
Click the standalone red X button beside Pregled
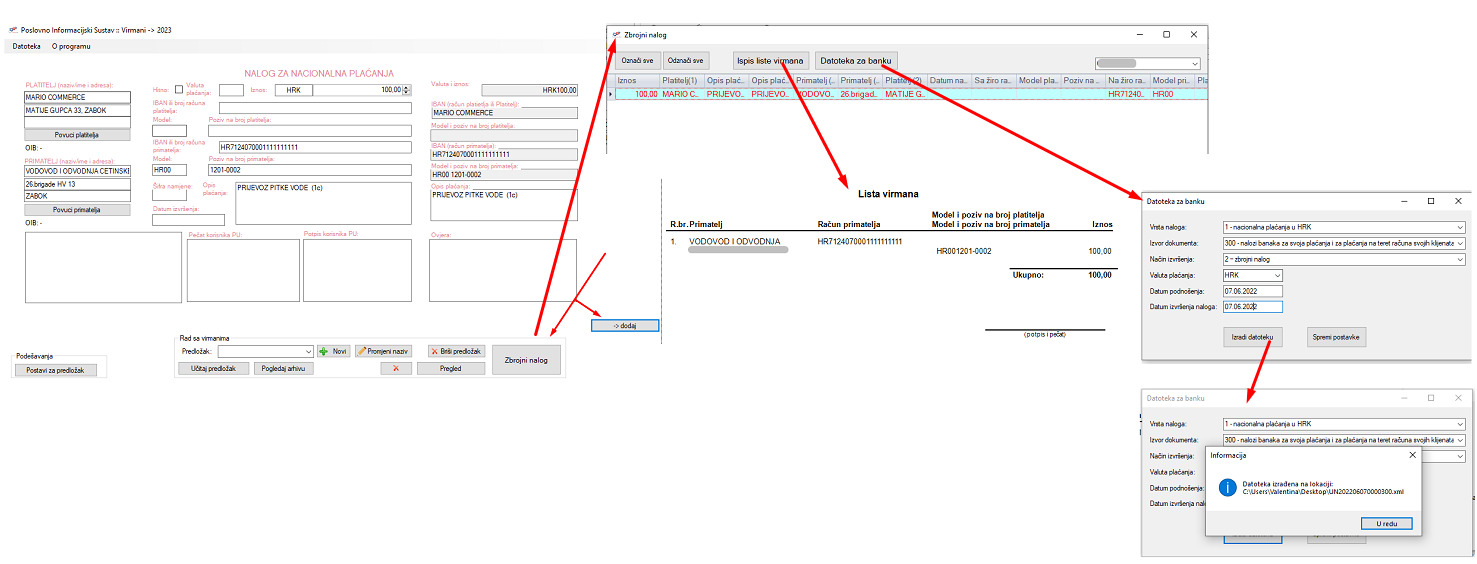(x=396, y=369)
